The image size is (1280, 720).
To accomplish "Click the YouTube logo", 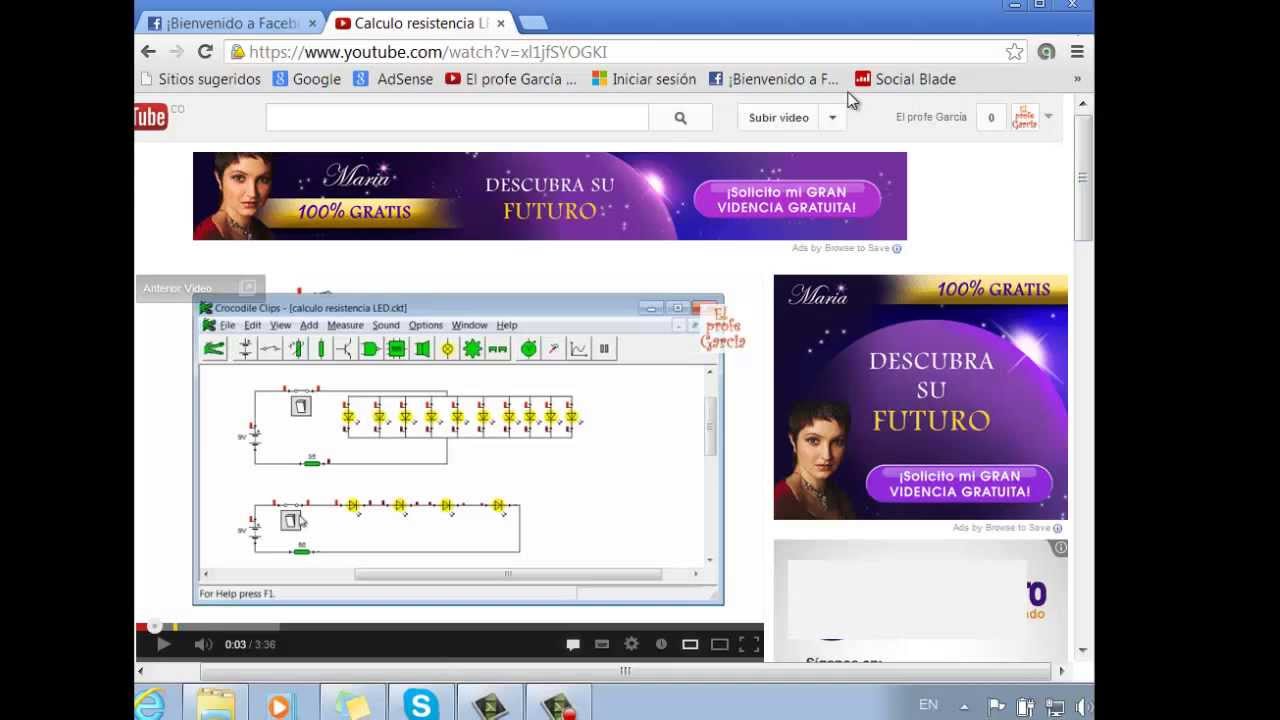I will click(x=151, y=117).
